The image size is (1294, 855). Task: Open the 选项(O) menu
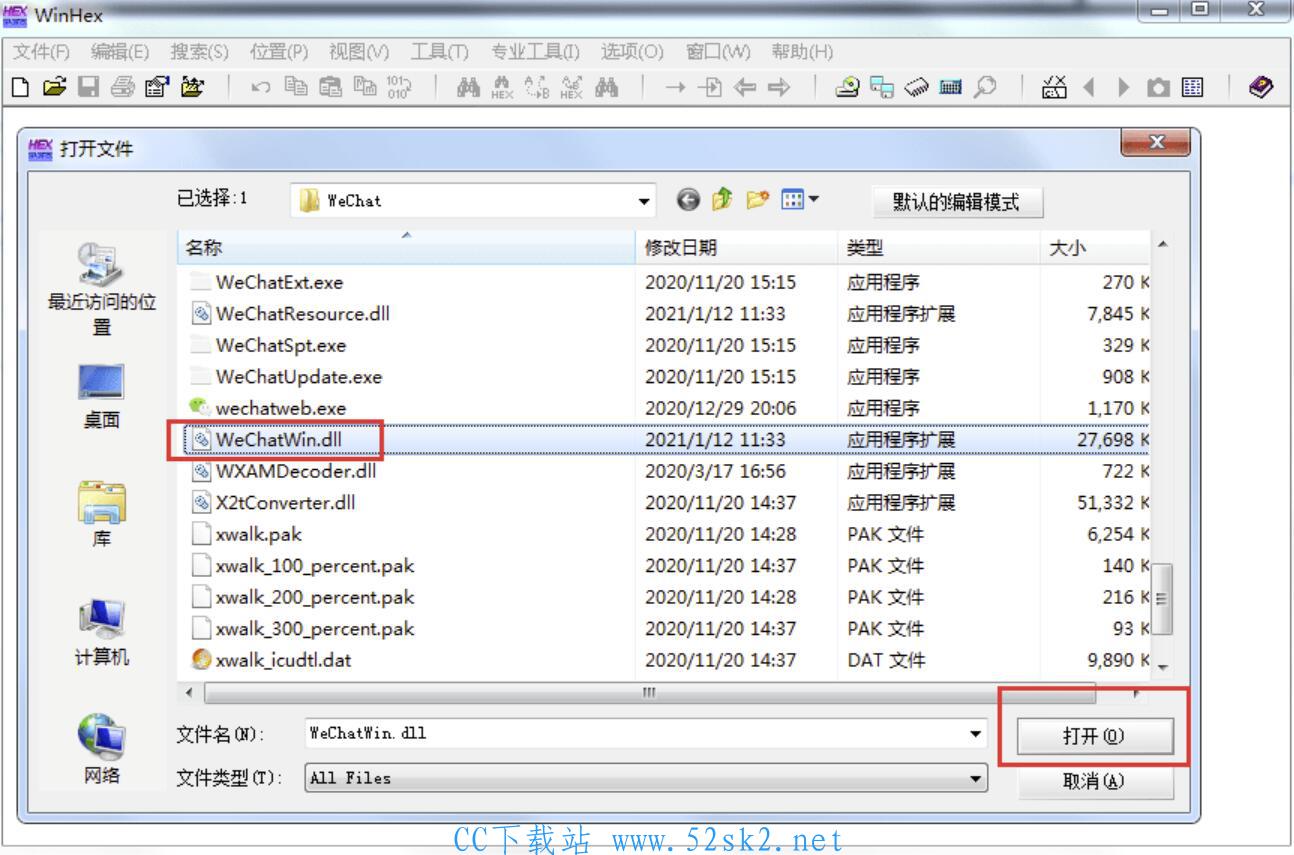632,51
